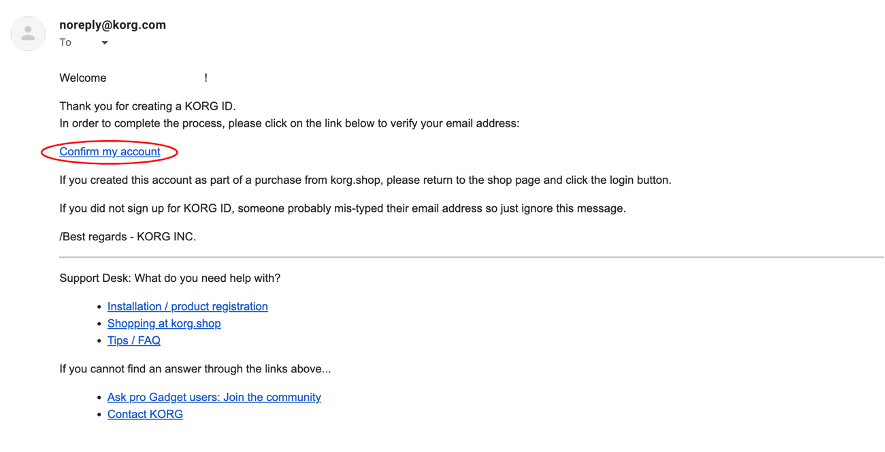The width and height of the screenshot is (885, 452).
Task: Click the Best regards KORG INC. signature
Action: click(128, 237)
